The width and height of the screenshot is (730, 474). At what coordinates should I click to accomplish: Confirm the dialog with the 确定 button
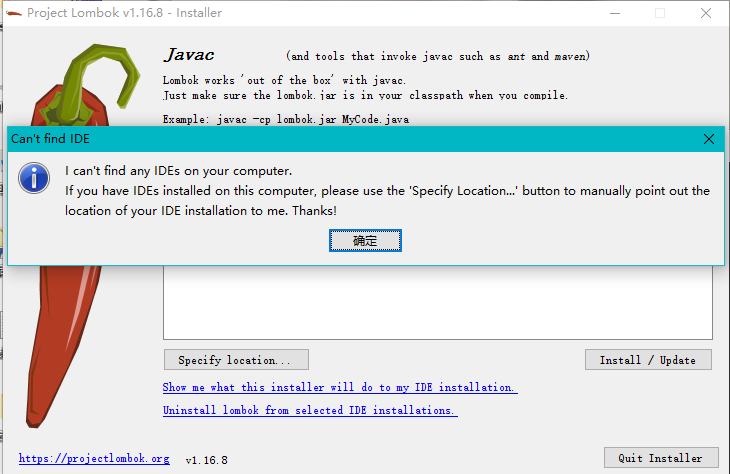365,240
